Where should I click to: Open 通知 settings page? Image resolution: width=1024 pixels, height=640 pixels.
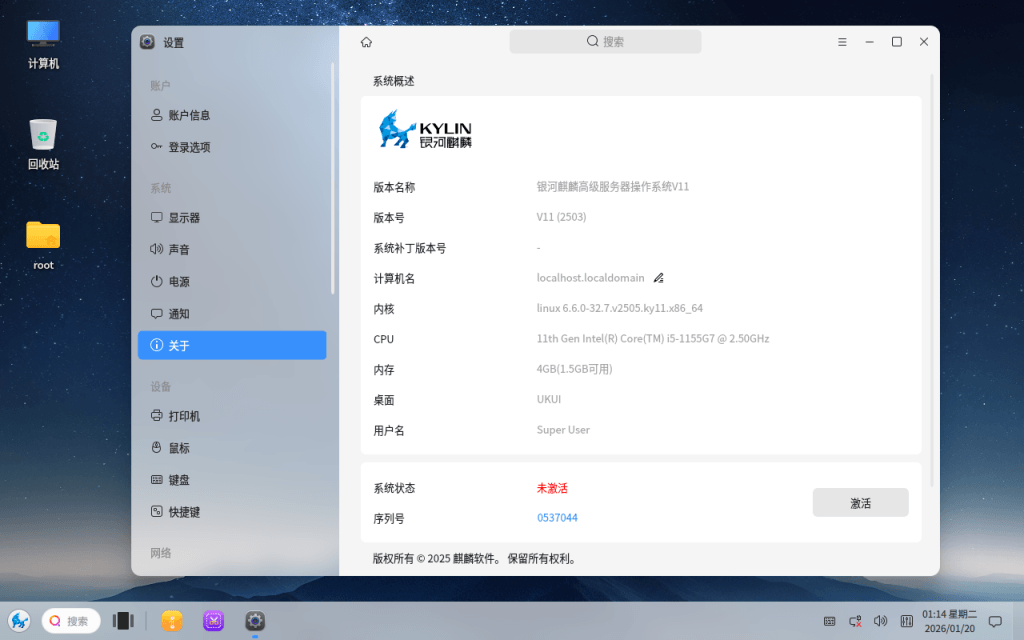232,313
